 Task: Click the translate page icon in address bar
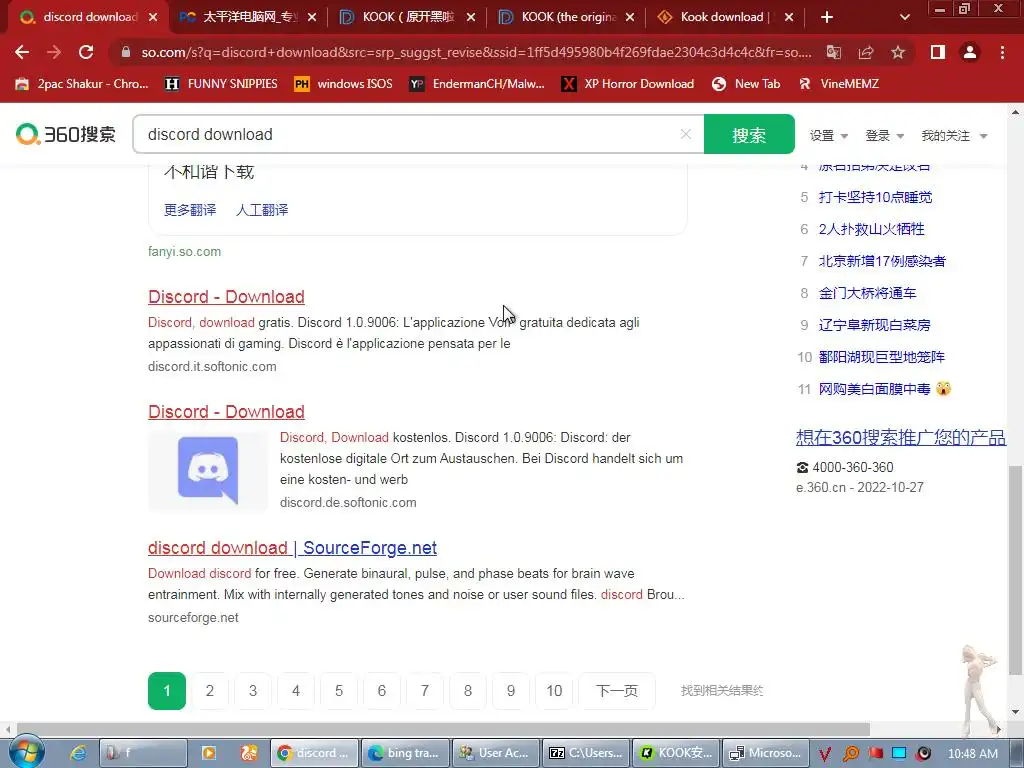(834, 52)
